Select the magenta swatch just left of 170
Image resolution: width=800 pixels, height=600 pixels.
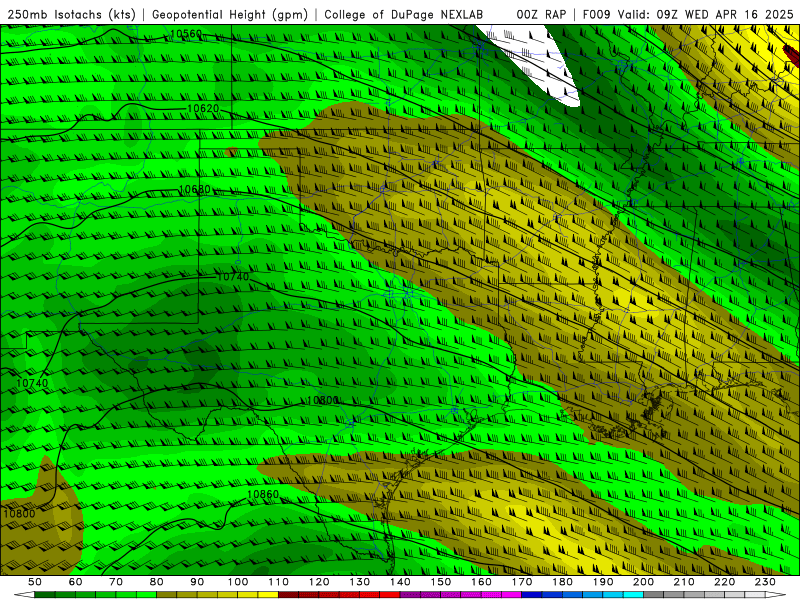[x=512, y=595]
